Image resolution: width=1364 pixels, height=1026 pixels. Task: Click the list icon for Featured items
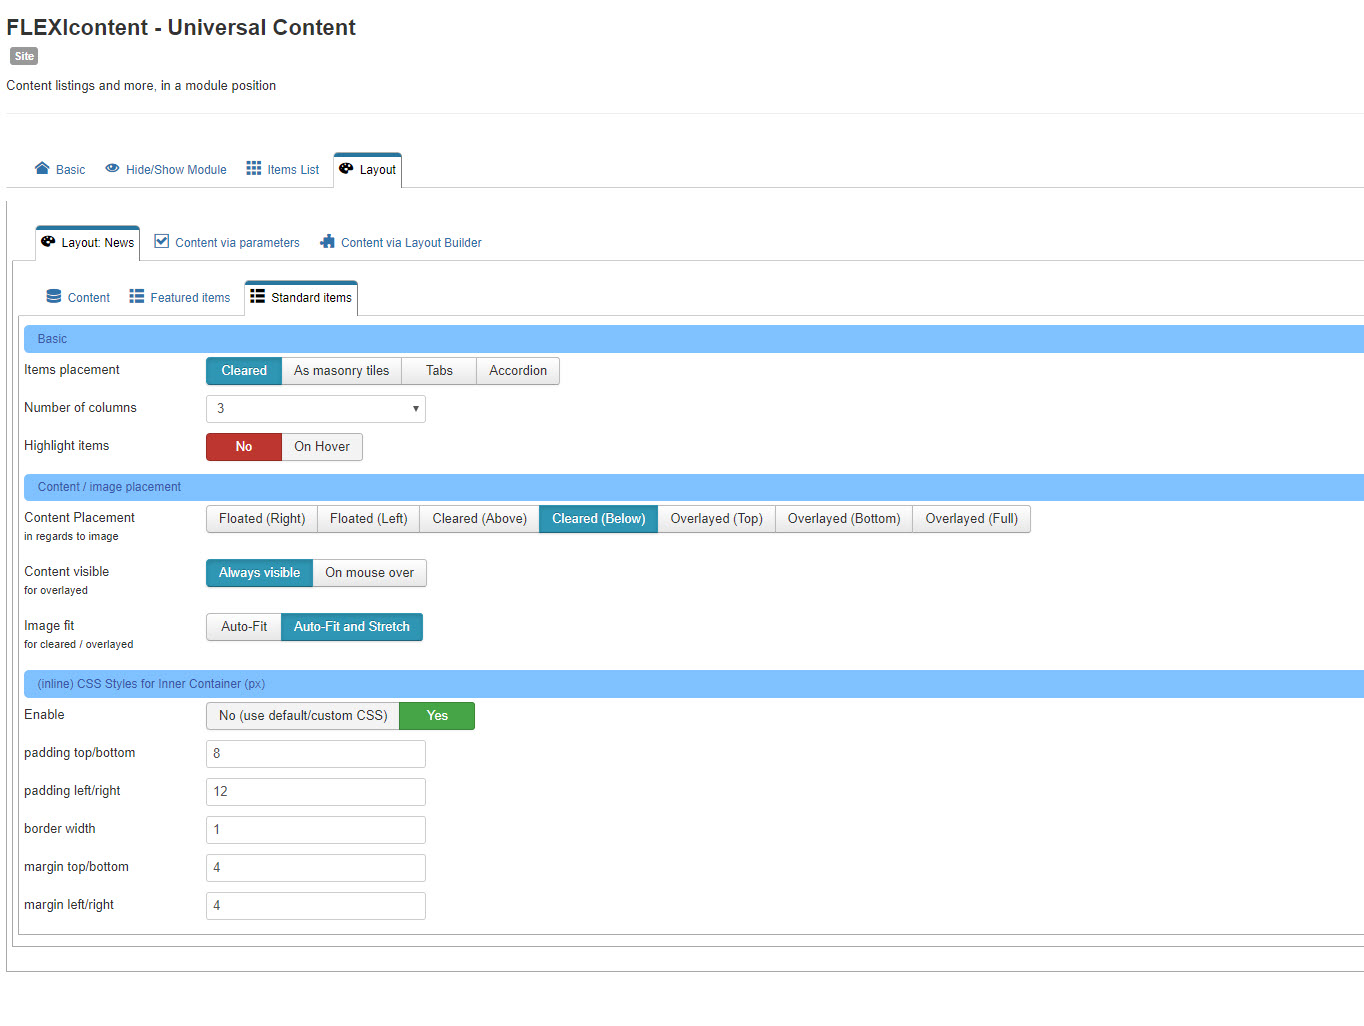click(137, 296)
